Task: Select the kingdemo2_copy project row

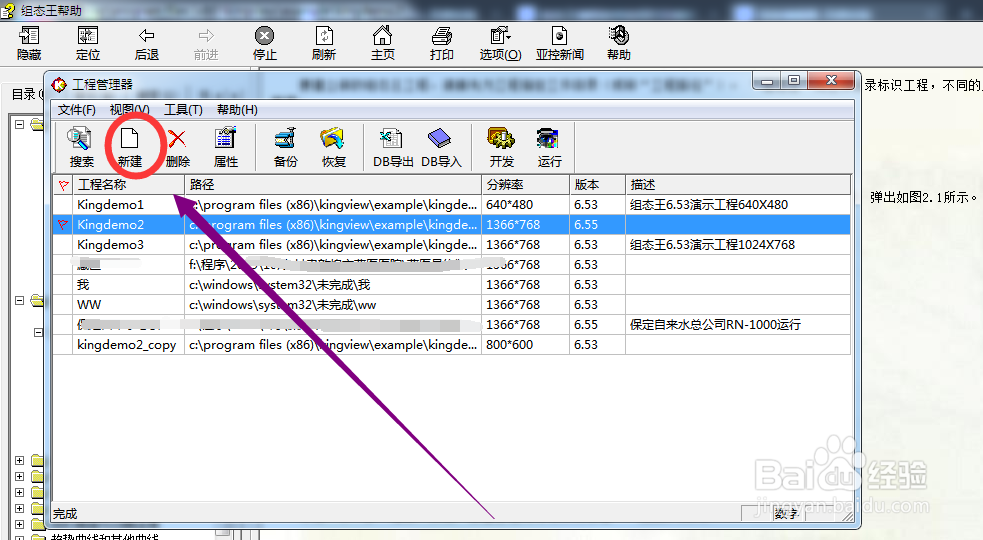Action: coord(452,345)
